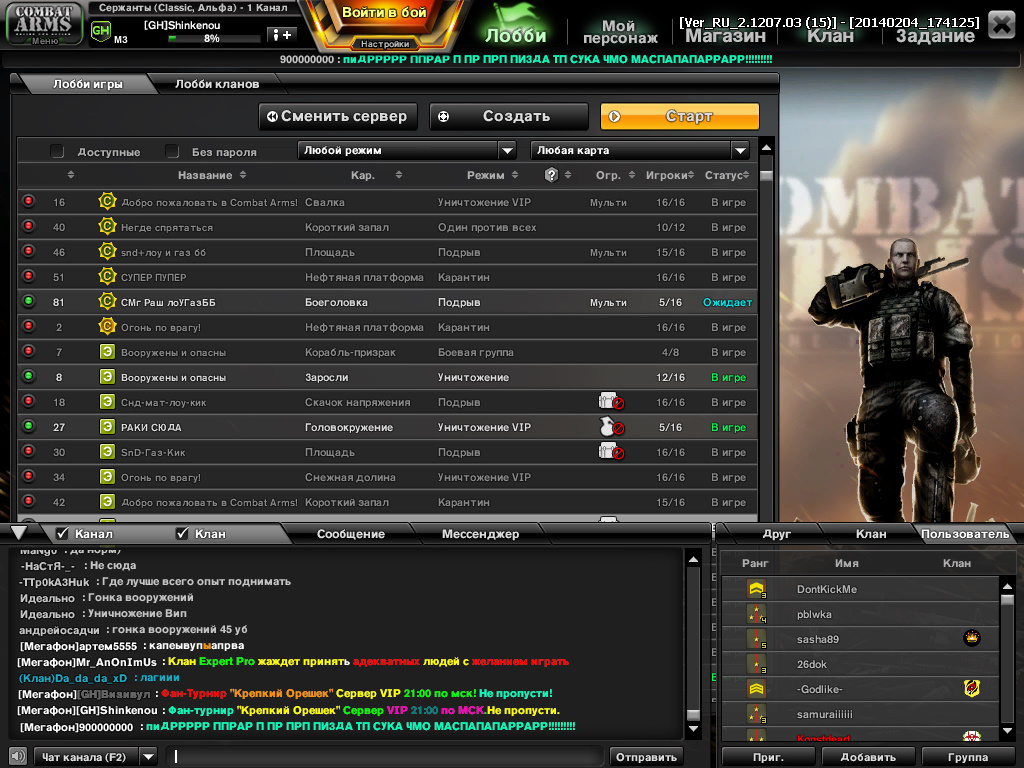Click the green room icon for РАКИ СЮДА
The height and width of the screenshot is (768, 1024).
click(x=107, y=427)
